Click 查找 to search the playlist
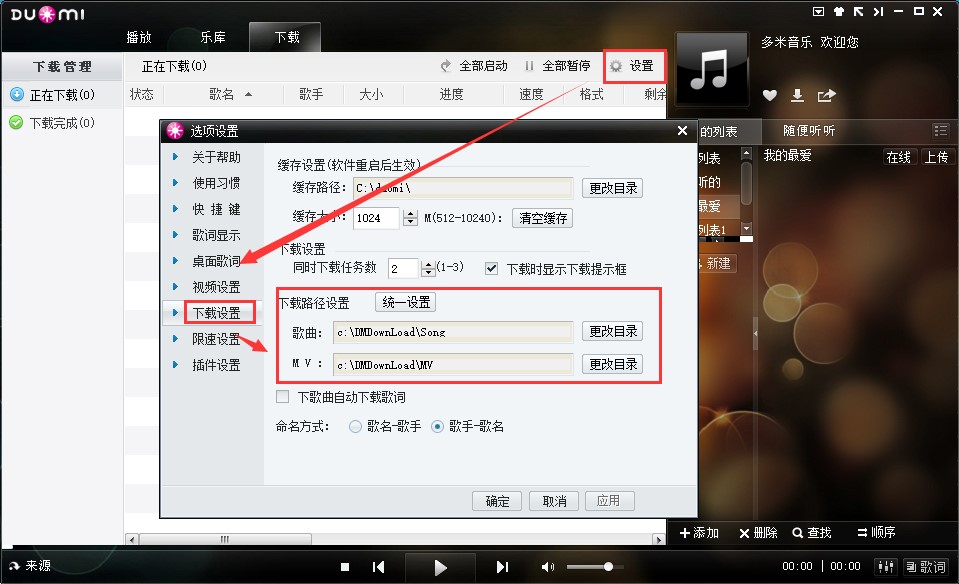Image resolution: width=959 pixels, height=584 pixels. (812, 533)
